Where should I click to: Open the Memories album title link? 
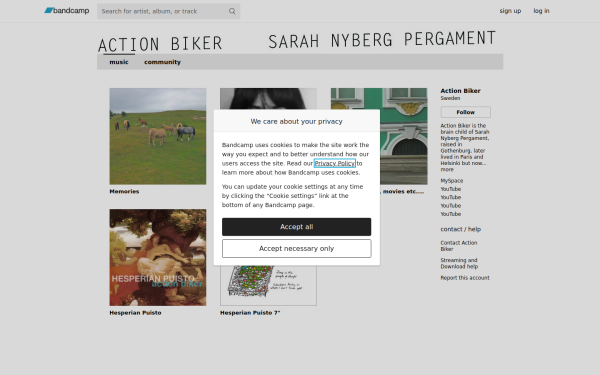tap(124, 191)
